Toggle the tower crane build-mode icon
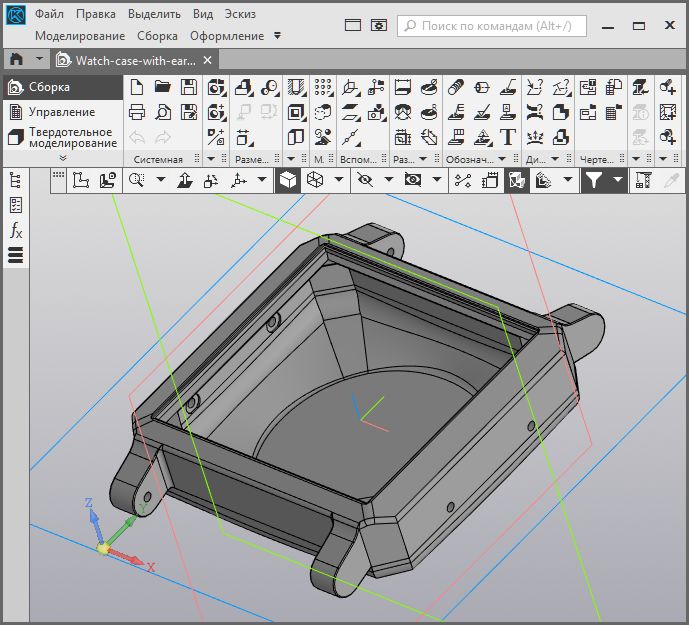This screenshot has width=689, height=625. pyautogui.click(x=643, y=180)
